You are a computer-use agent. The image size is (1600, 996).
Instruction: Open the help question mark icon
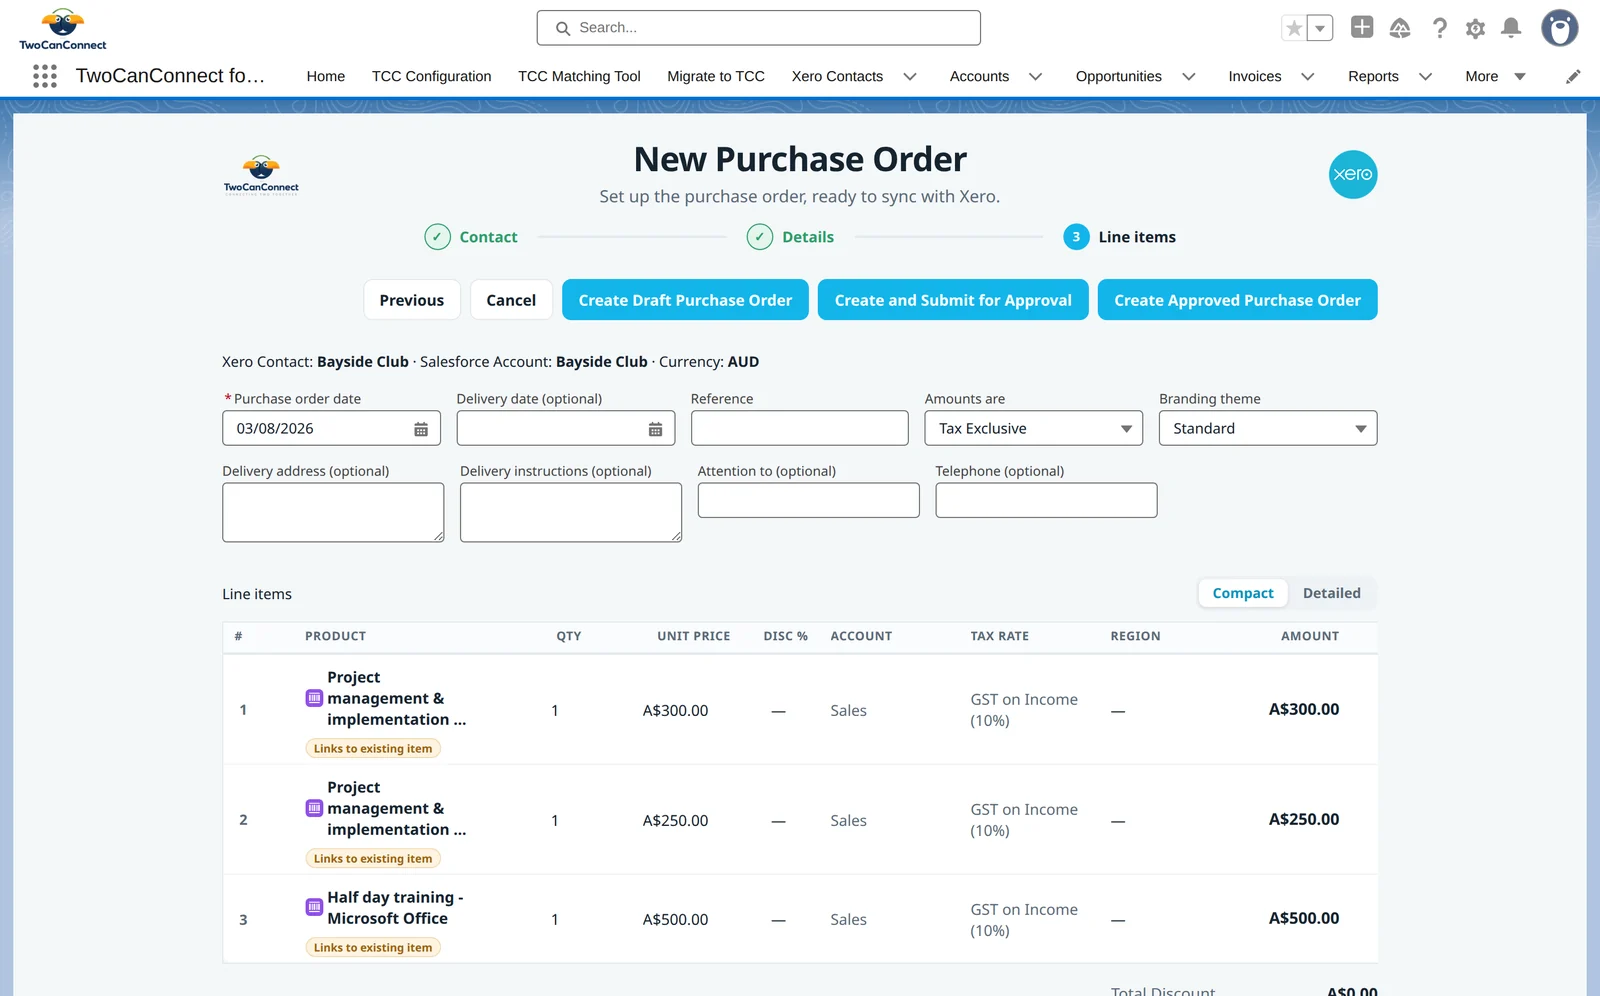click(x=1439, y=28)
